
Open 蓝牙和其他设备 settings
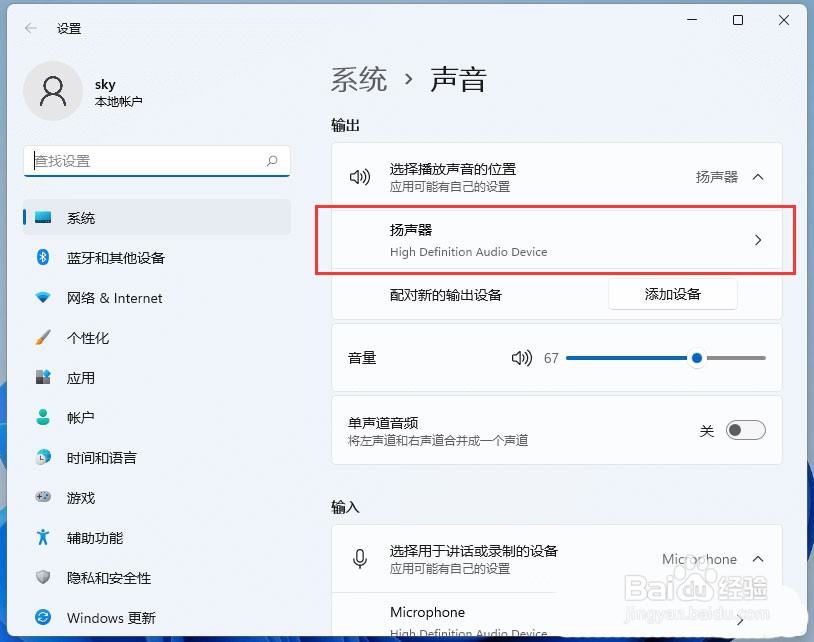pyautogui.click(x=157, y=257)
